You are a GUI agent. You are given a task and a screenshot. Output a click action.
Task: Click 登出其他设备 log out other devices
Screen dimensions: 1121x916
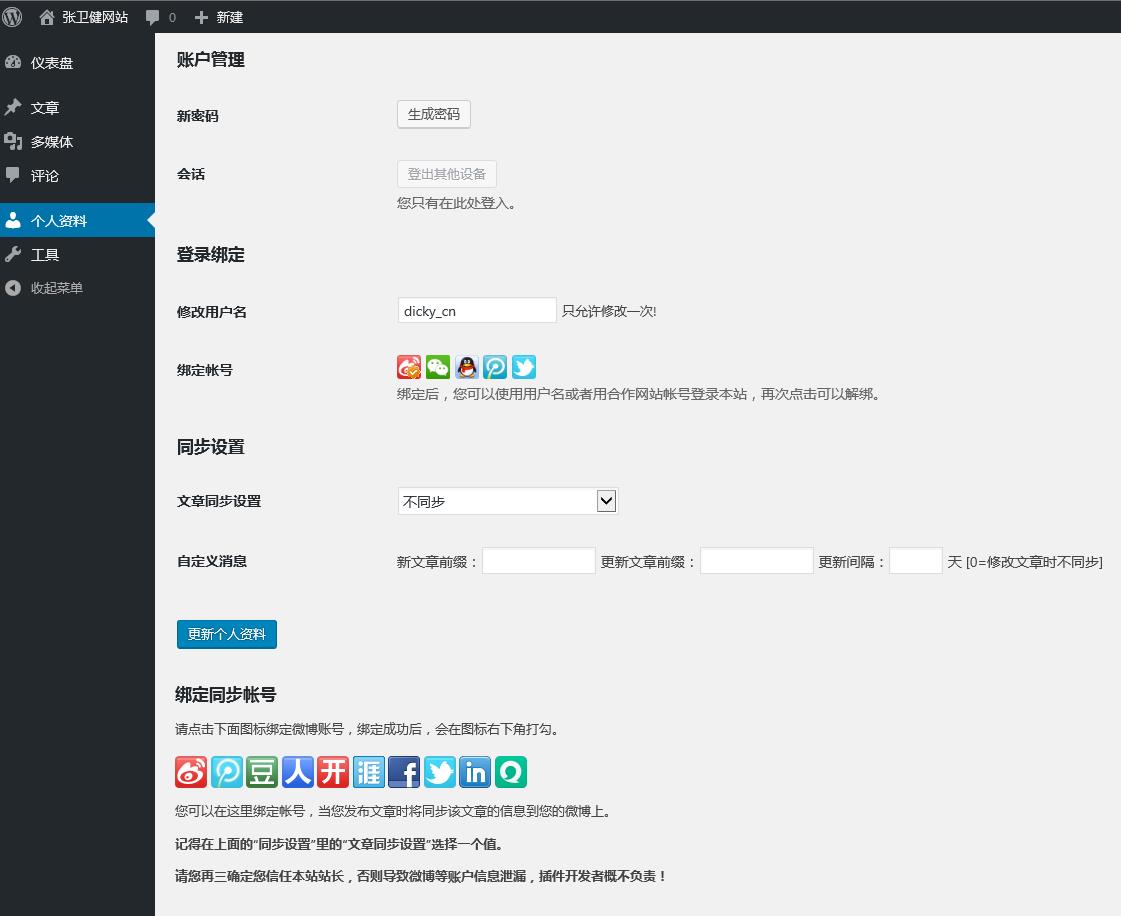[447, 174]
